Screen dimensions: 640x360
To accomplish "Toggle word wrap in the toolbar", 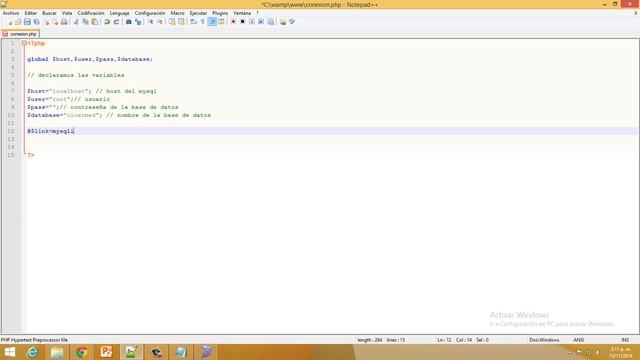I will coord(193,22).
